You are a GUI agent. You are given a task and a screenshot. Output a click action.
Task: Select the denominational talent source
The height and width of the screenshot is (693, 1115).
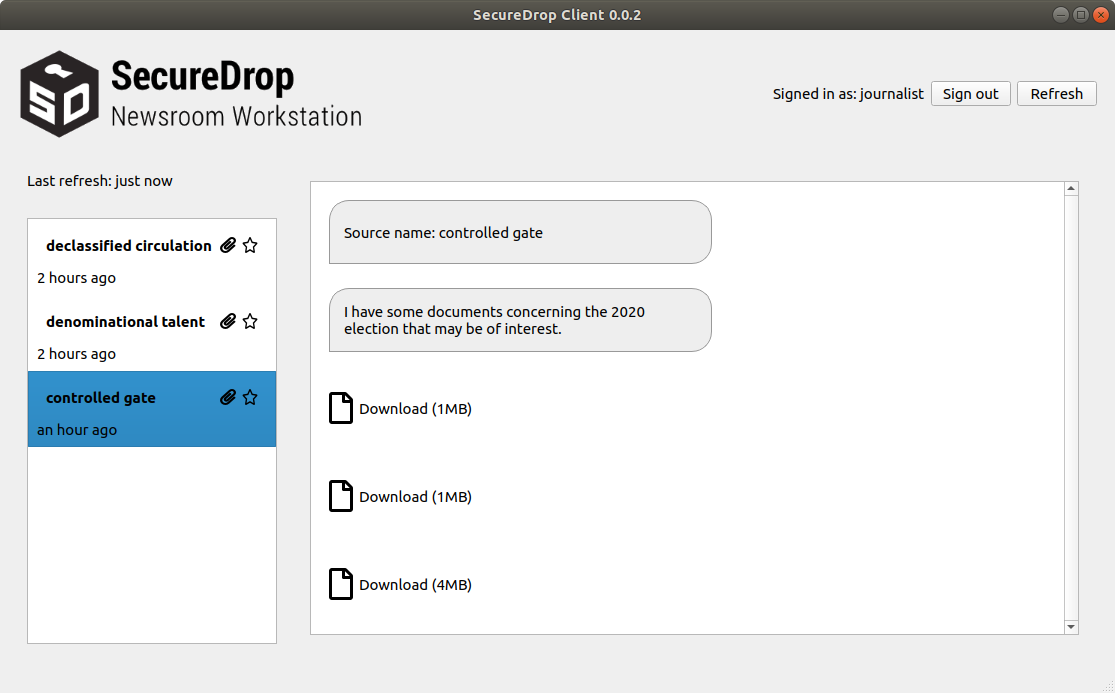tap(151, 333)
